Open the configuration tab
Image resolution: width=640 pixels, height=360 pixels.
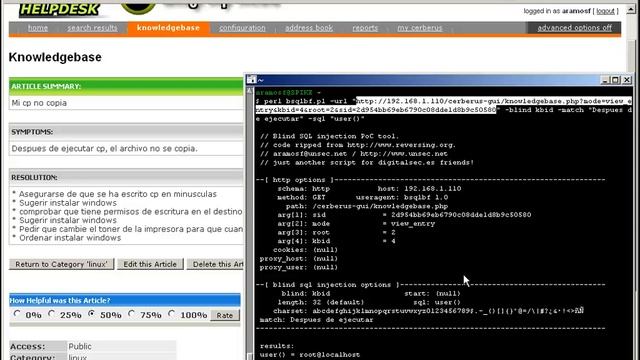click(242, 28)
